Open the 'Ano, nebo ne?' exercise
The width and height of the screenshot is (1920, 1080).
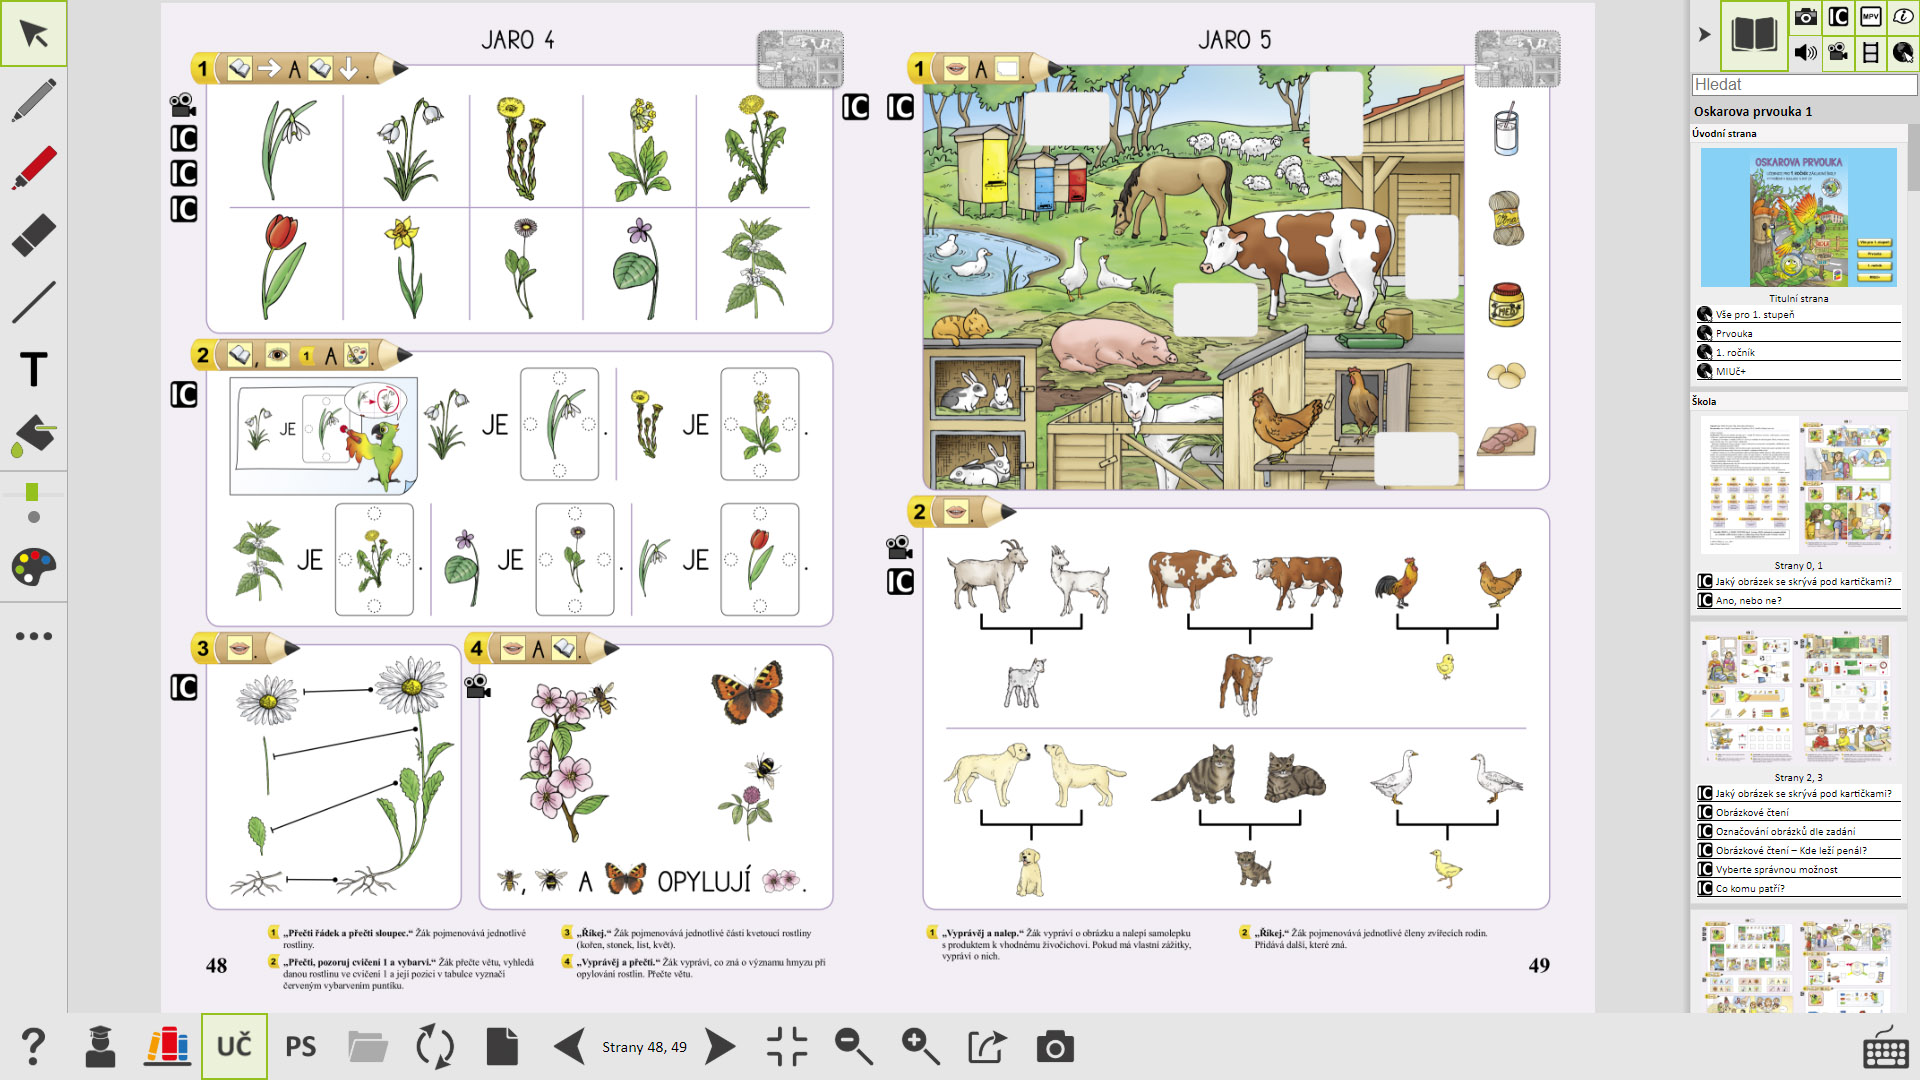pyautogui.click(x=1798, y=600)
